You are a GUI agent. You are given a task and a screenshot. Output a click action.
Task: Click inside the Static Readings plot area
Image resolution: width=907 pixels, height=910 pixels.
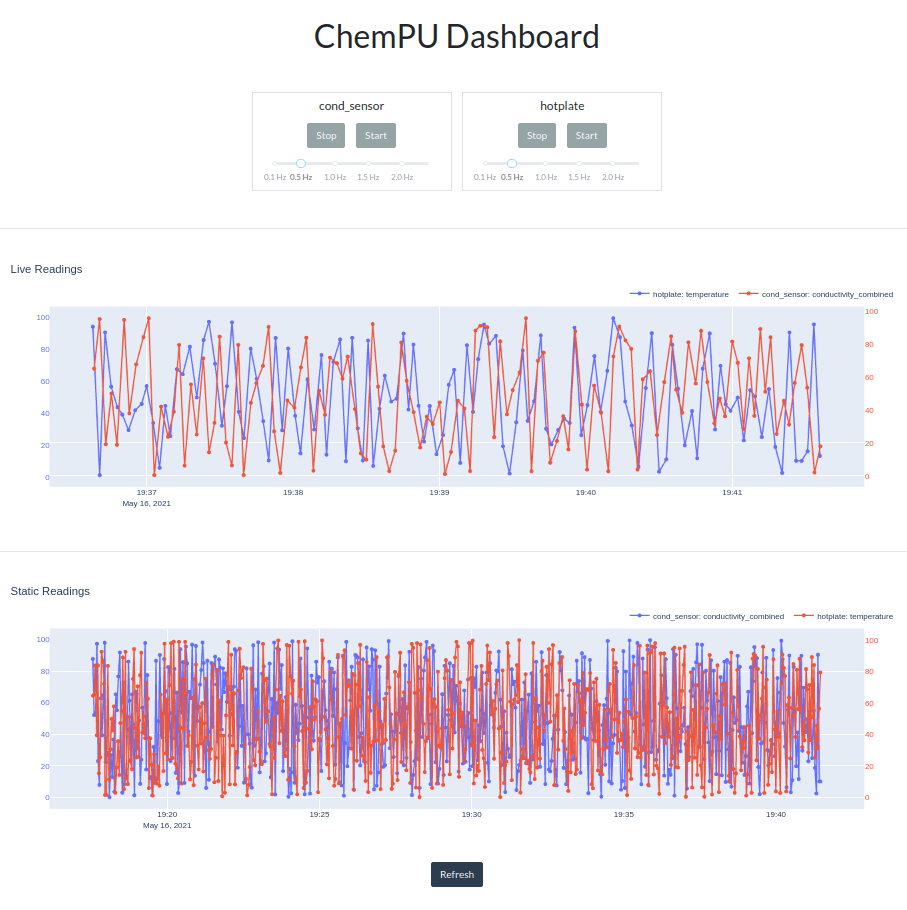point(450,715)
